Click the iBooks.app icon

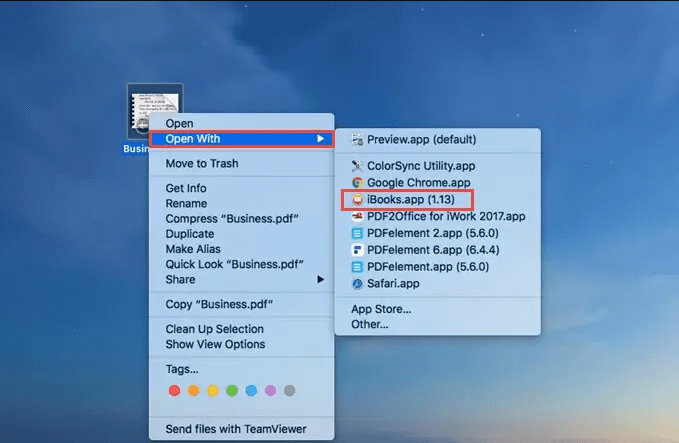pyautogui.click(x=357, y=199)
